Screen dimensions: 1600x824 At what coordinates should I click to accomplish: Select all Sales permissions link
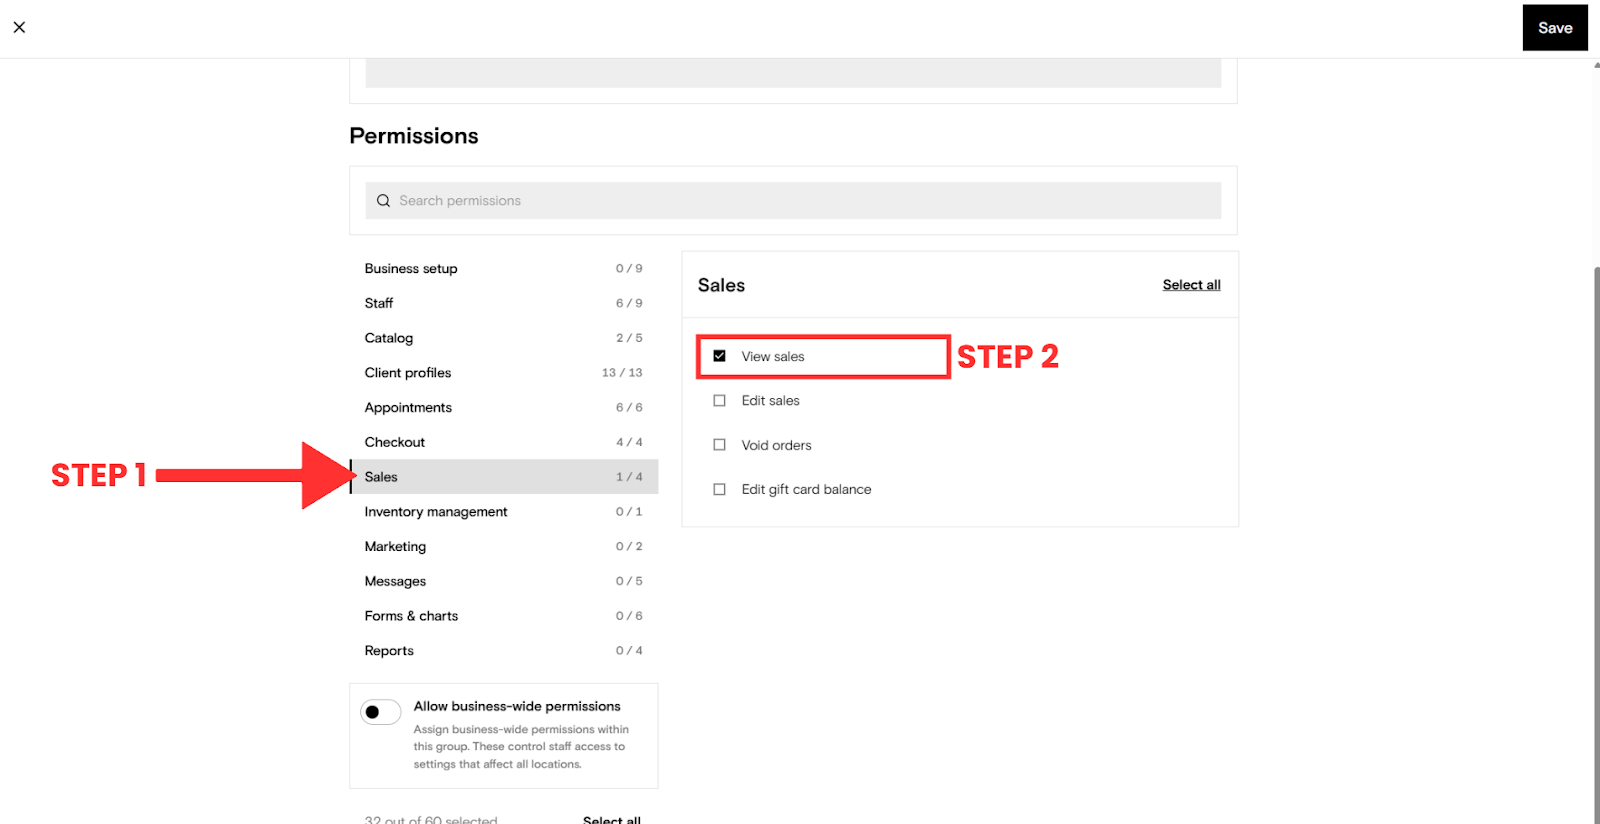(1191, 285)
